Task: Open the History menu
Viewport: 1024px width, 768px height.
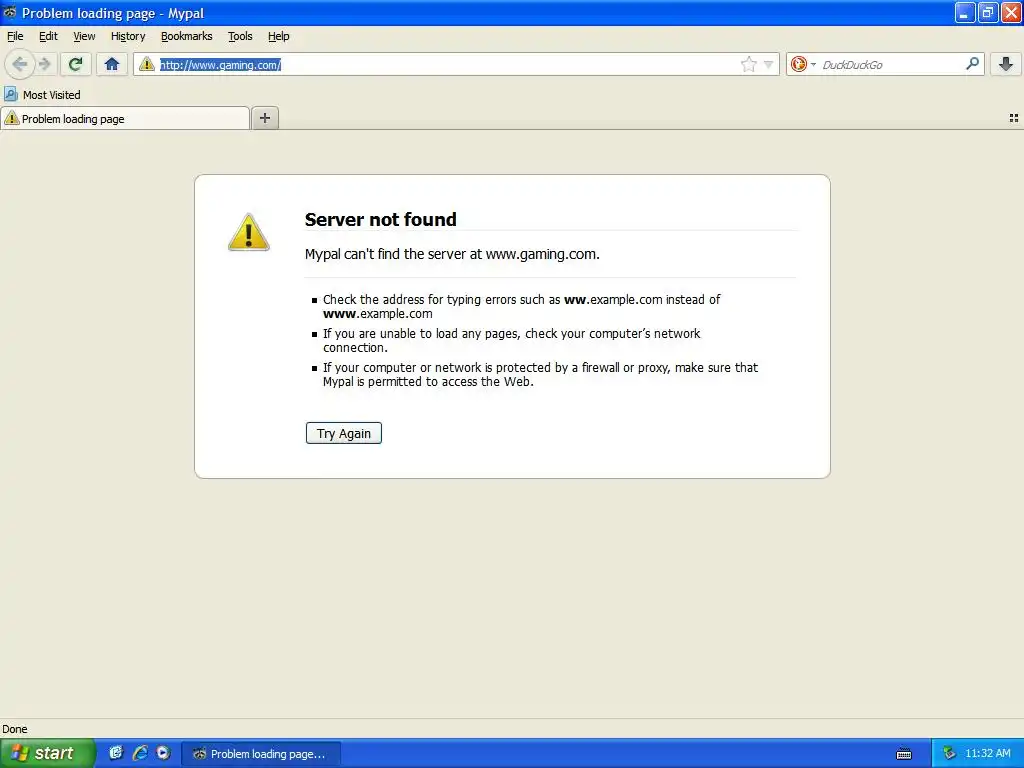Action: [128, 36]
